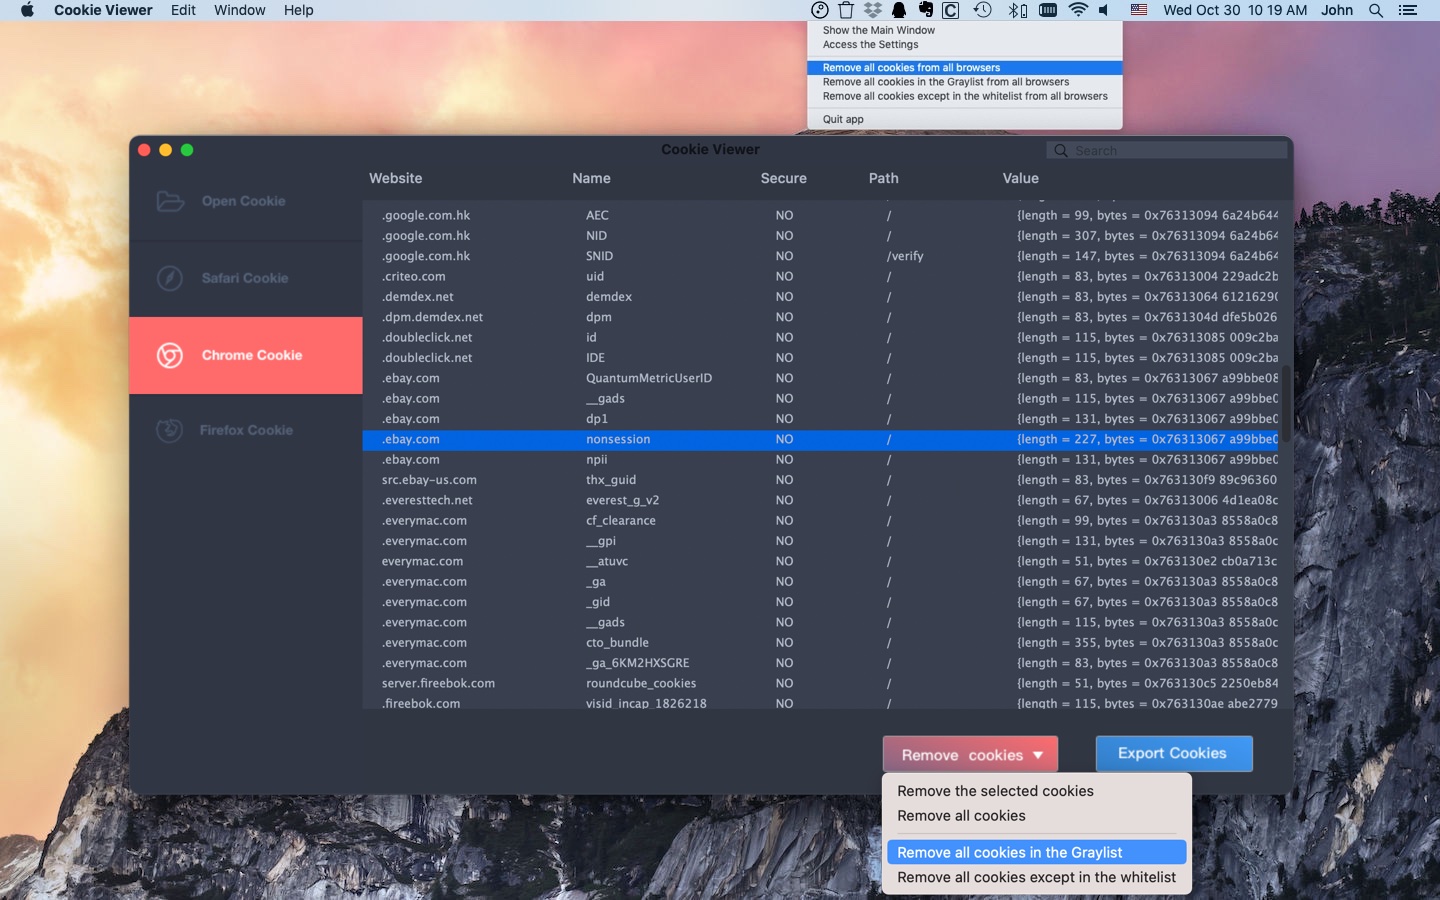
Task: Click the /verify path cell
Action: 905,256
